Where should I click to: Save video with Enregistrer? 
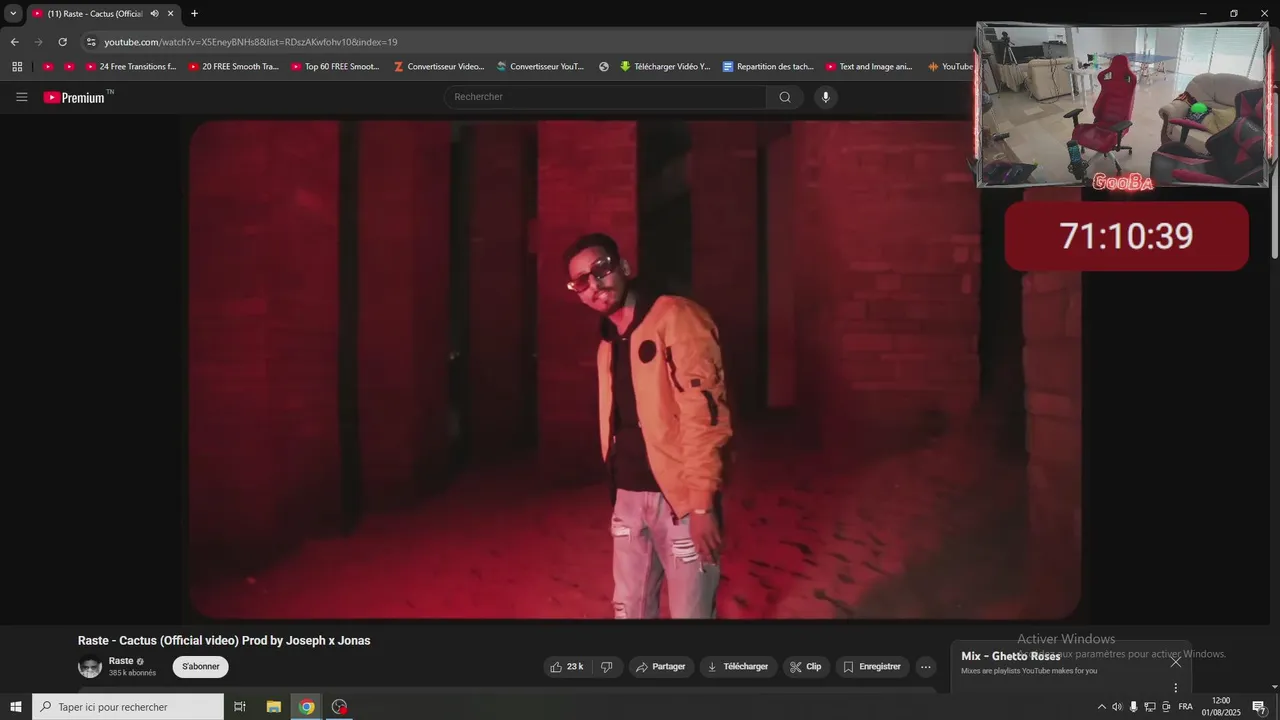(872, 667)
